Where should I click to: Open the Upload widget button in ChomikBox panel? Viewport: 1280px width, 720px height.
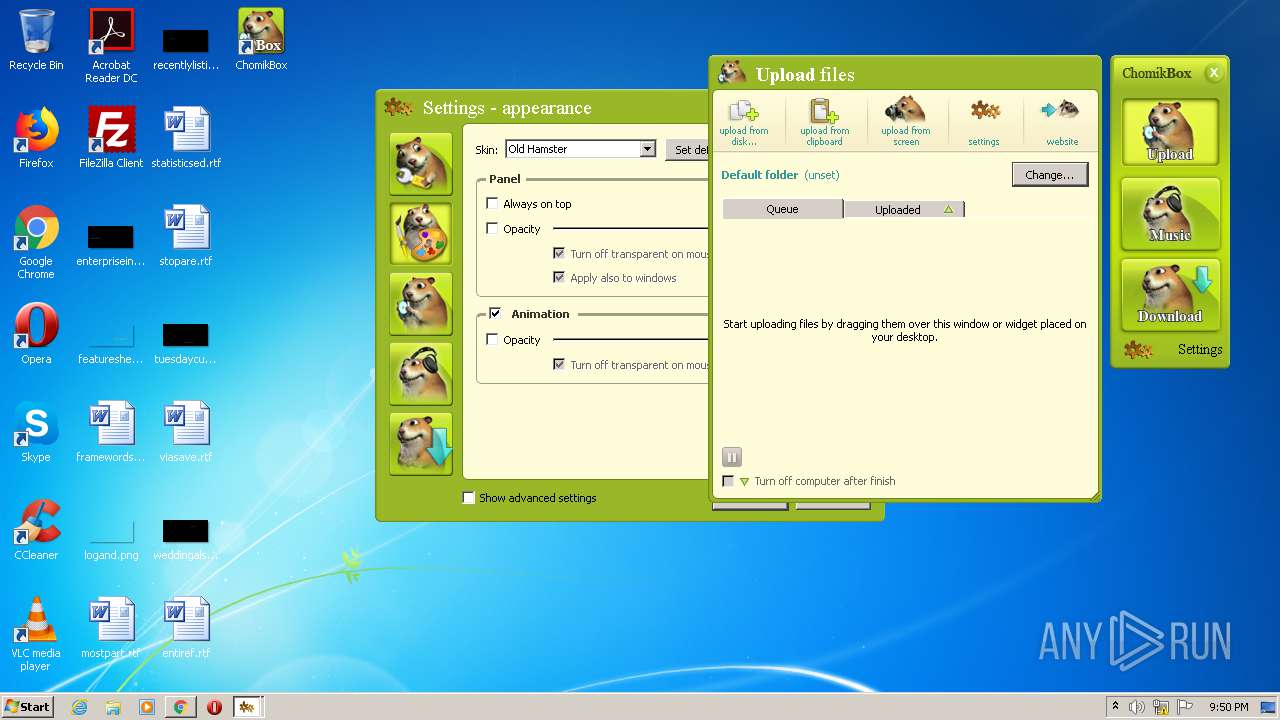point(1170,132)
